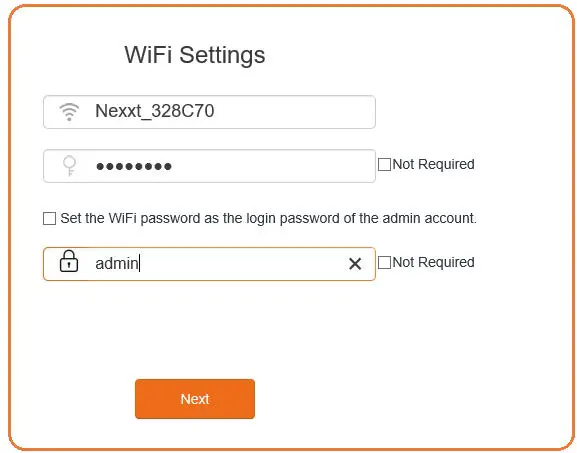Click the Next button
Image resolution: width=577 pixels, height=453 pixels.
click(195, 399)
